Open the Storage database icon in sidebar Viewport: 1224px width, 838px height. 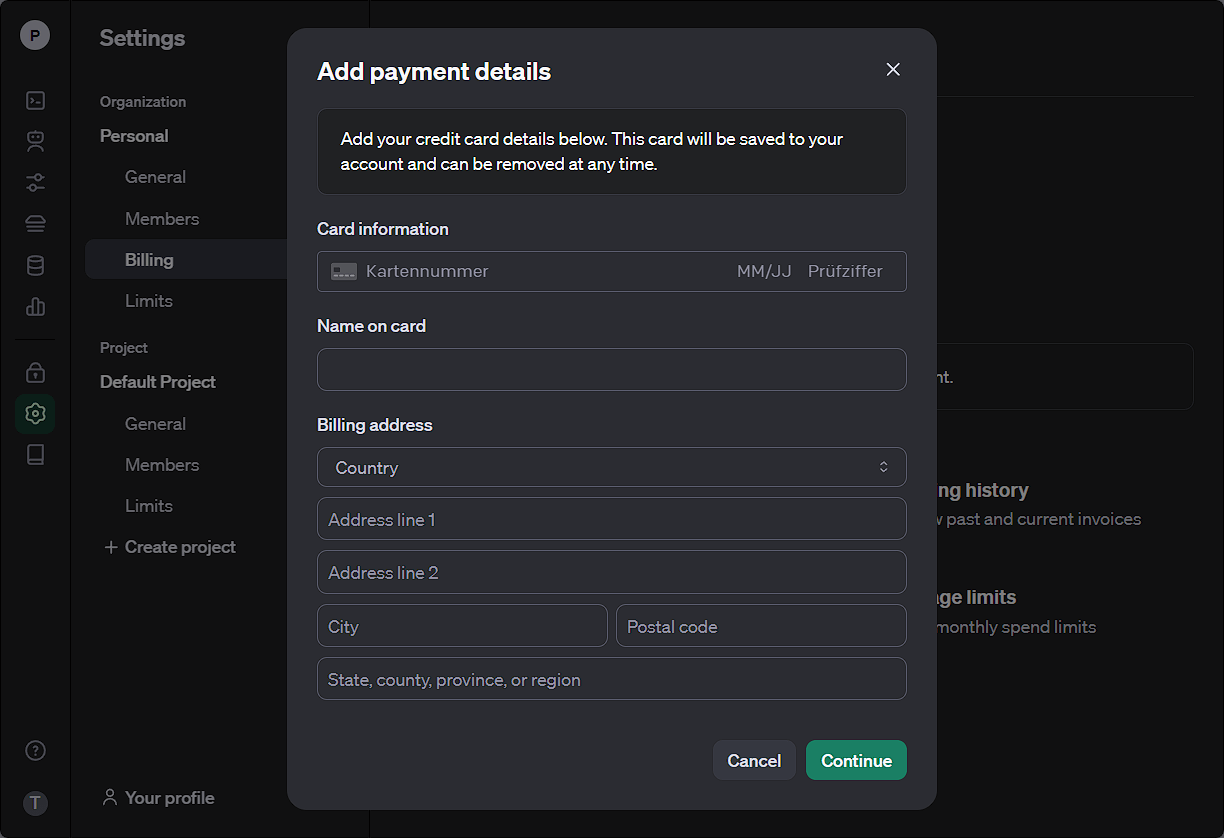35,265
